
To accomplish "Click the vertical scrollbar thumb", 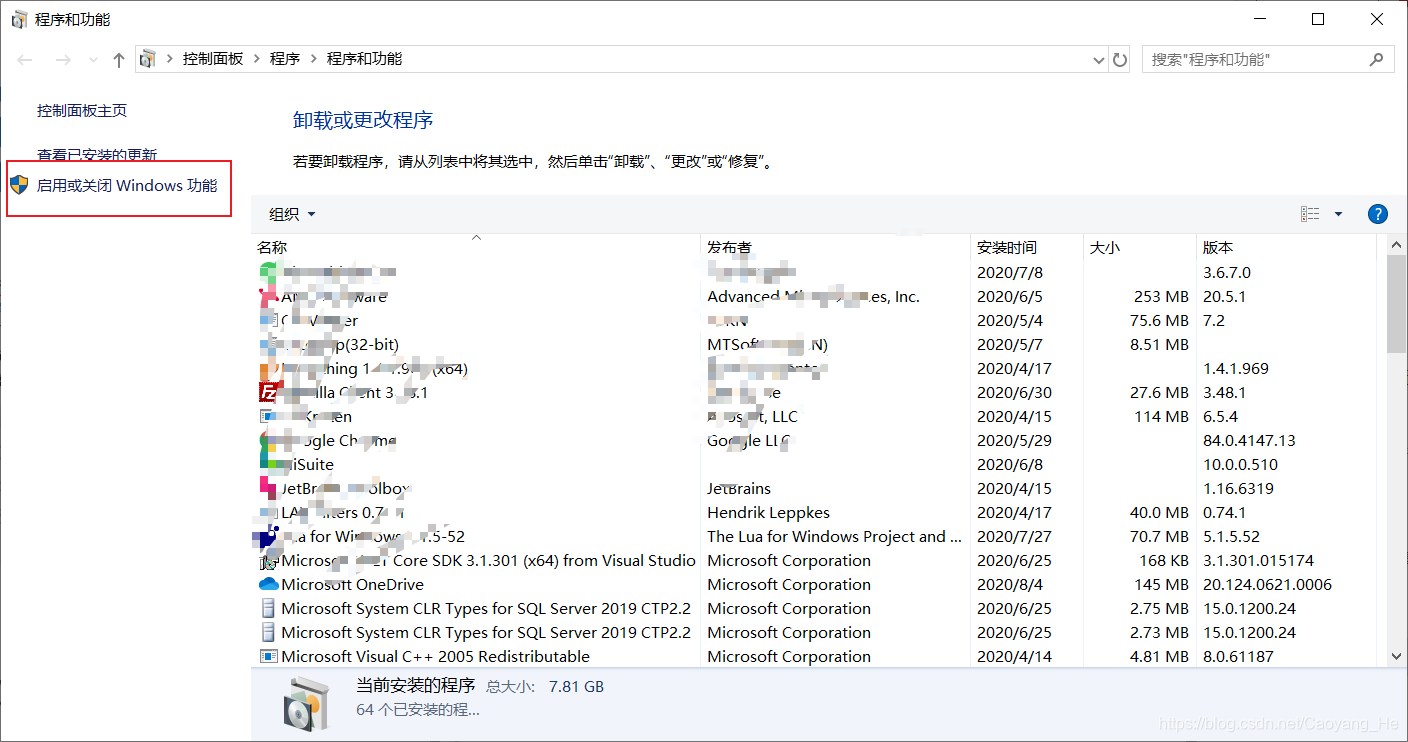I will pos(1397,304).
